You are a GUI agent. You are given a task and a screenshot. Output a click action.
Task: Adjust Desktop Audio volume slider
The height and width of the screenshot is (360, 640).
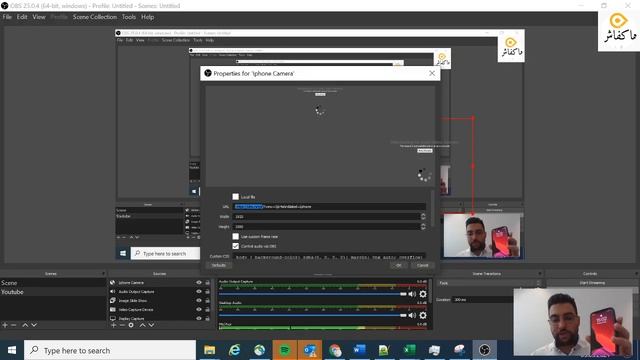pyautogui.click(x=313, y=315)
